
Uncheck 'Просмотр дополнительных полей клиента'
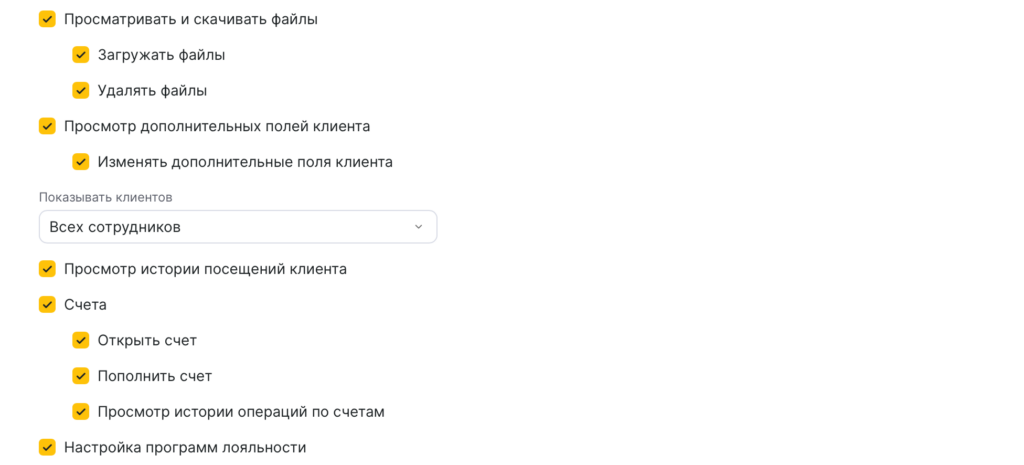pyautogui.click(x=47, y=126)
